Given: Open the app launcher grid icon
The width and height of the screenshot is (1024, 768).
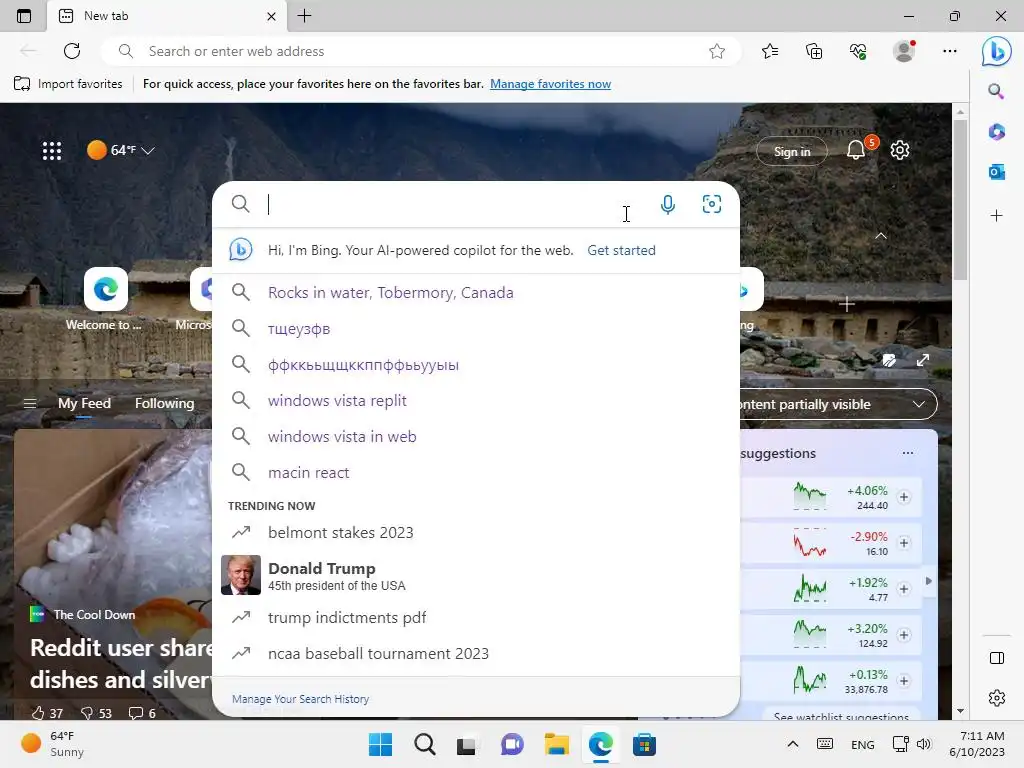Looking at the screenshot, I should click(x=52, y=151).
